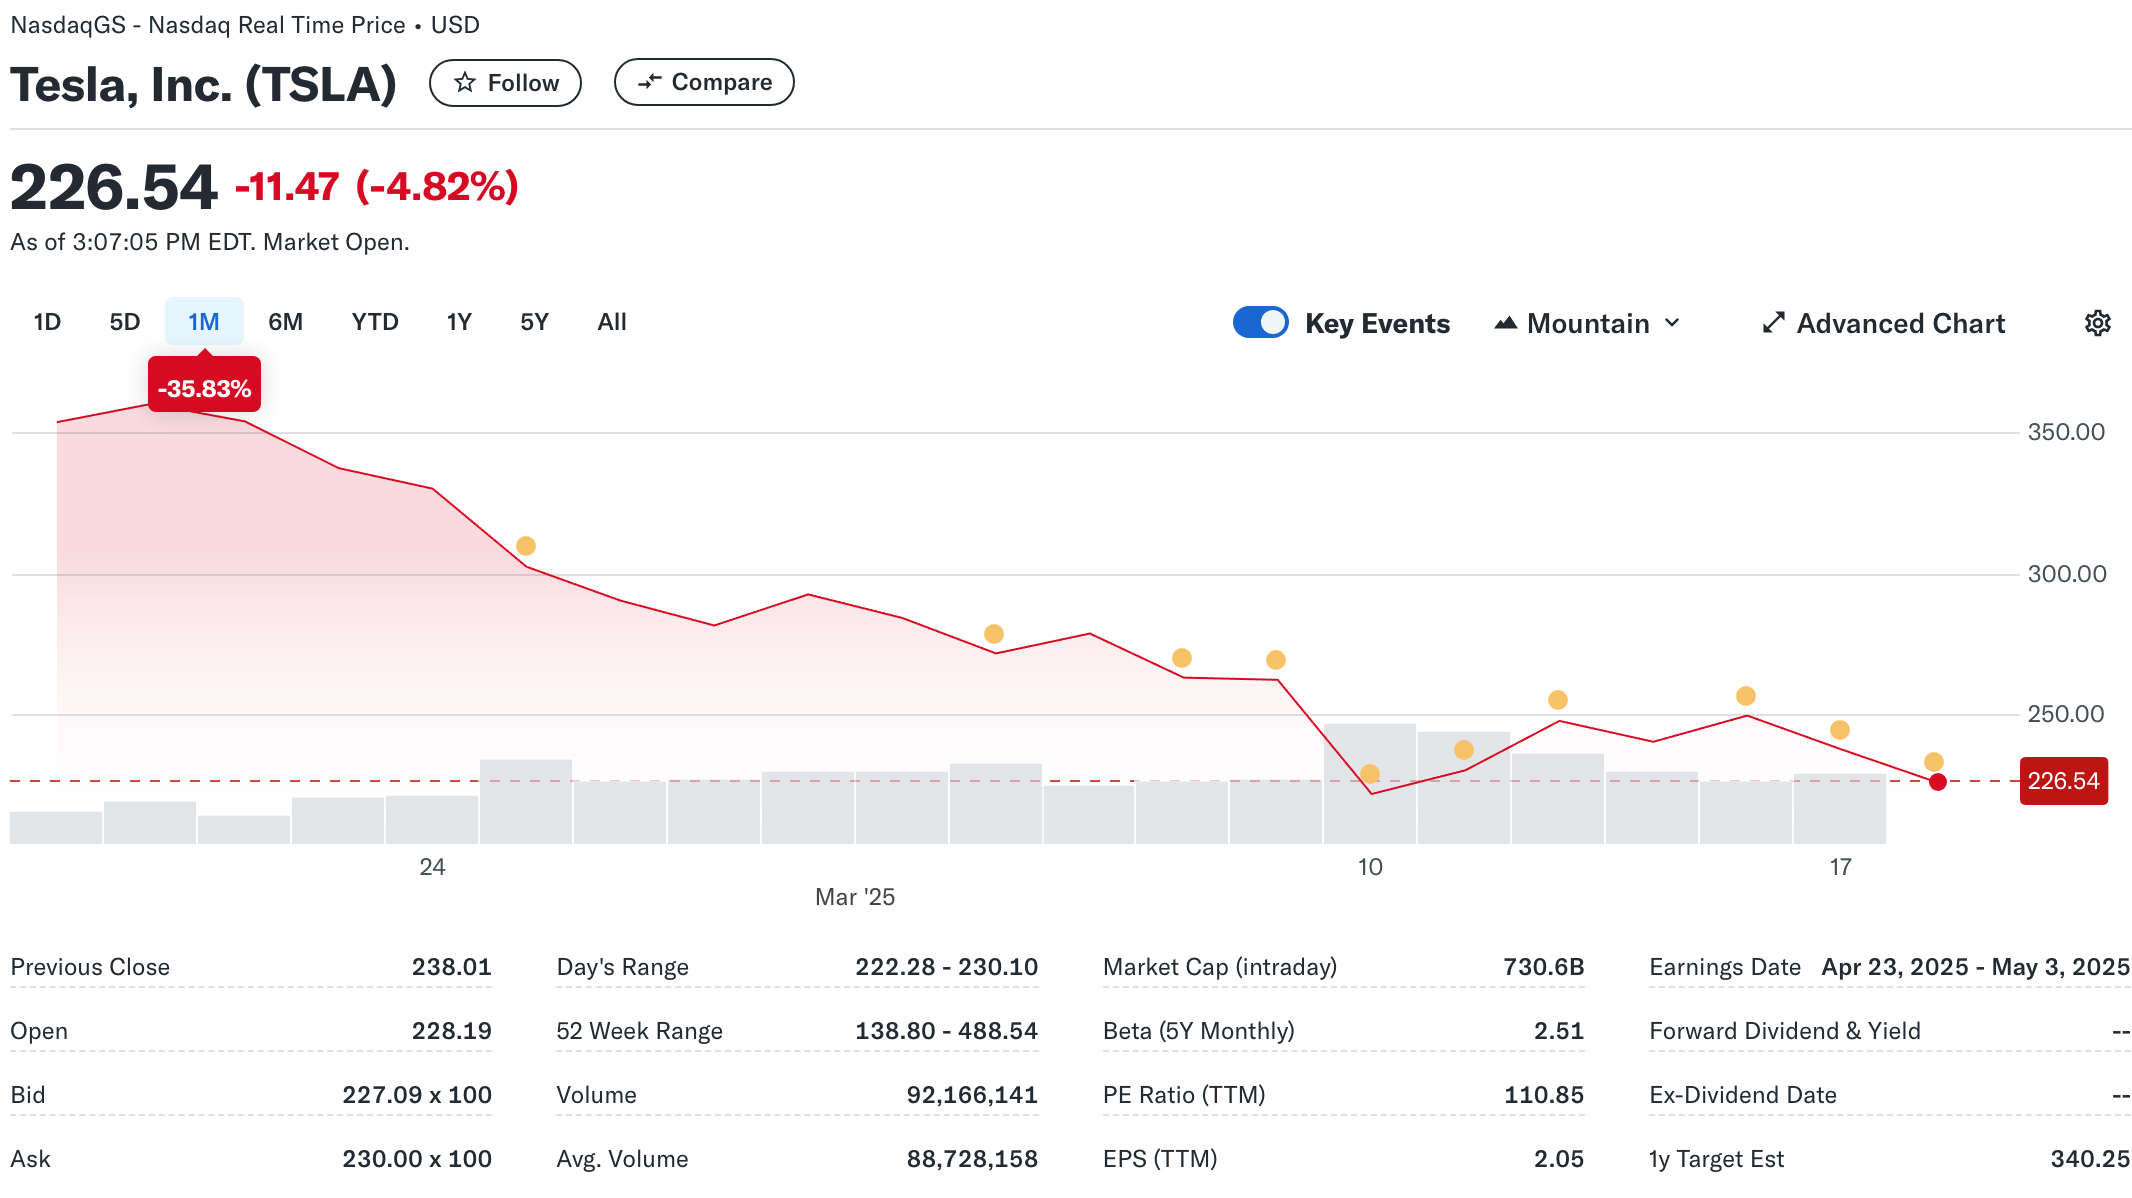Select the 1D time range tab
This screenshot has width=2132, height=1198.
coord(47,322)
